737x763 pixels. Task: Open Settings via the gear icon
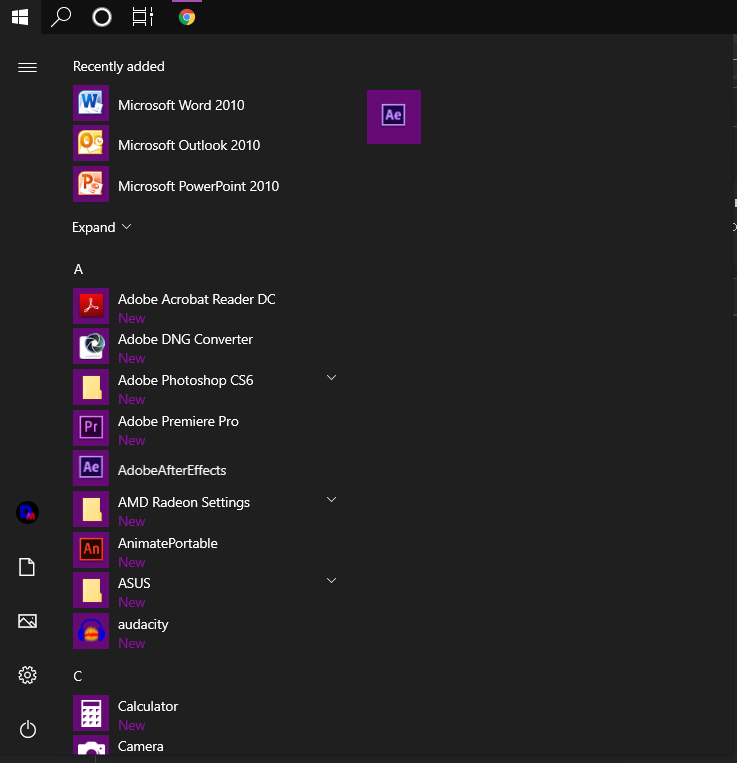pyautogui.click(x=27, y=676)
